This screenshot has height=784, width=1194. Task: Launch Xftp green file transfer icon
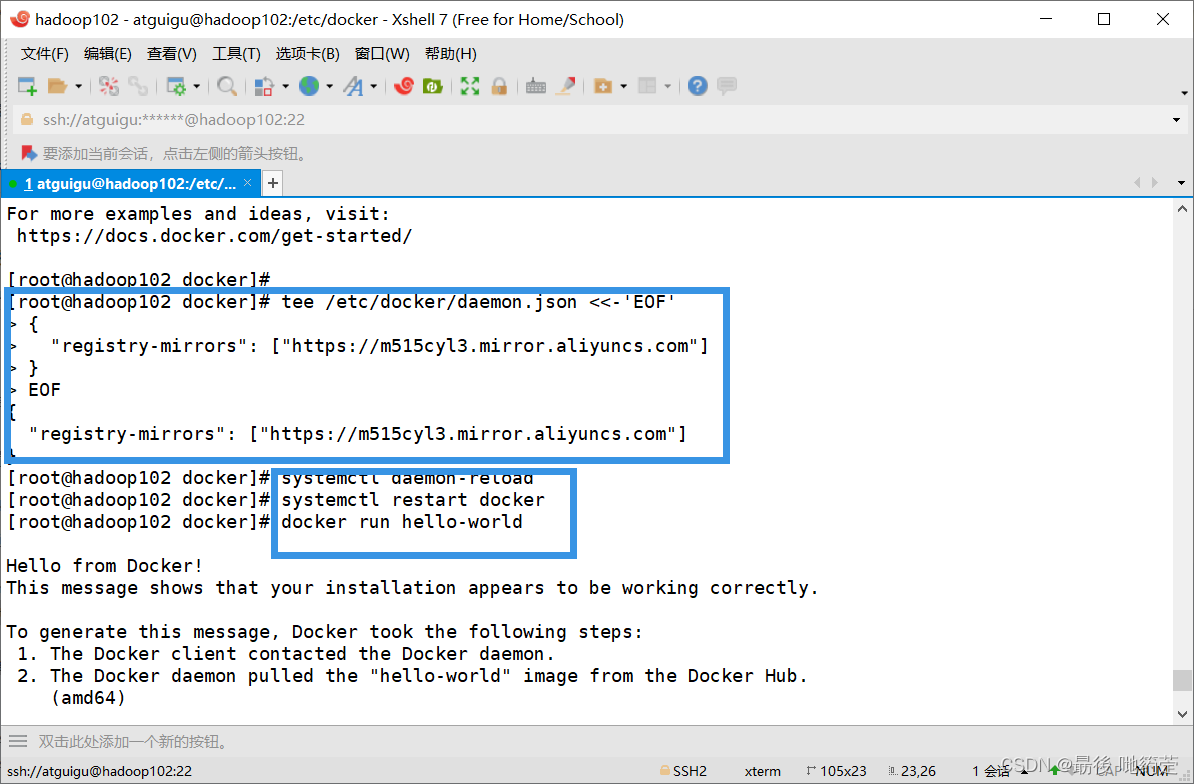tap(433, 86)
